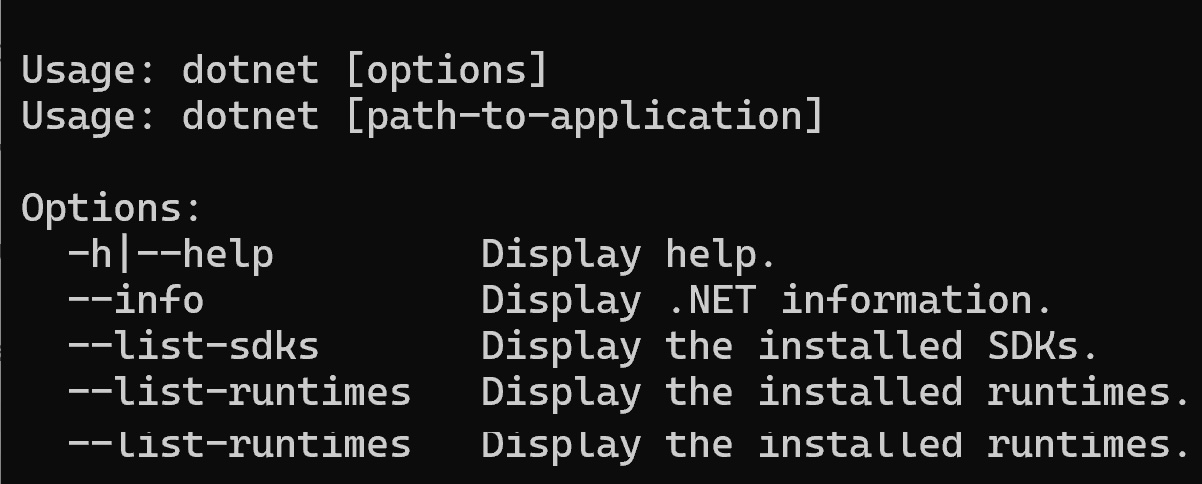This screenshot has height=484, width=1202.
Task: Click "installed" in the SDKs description
Action: 860,347
